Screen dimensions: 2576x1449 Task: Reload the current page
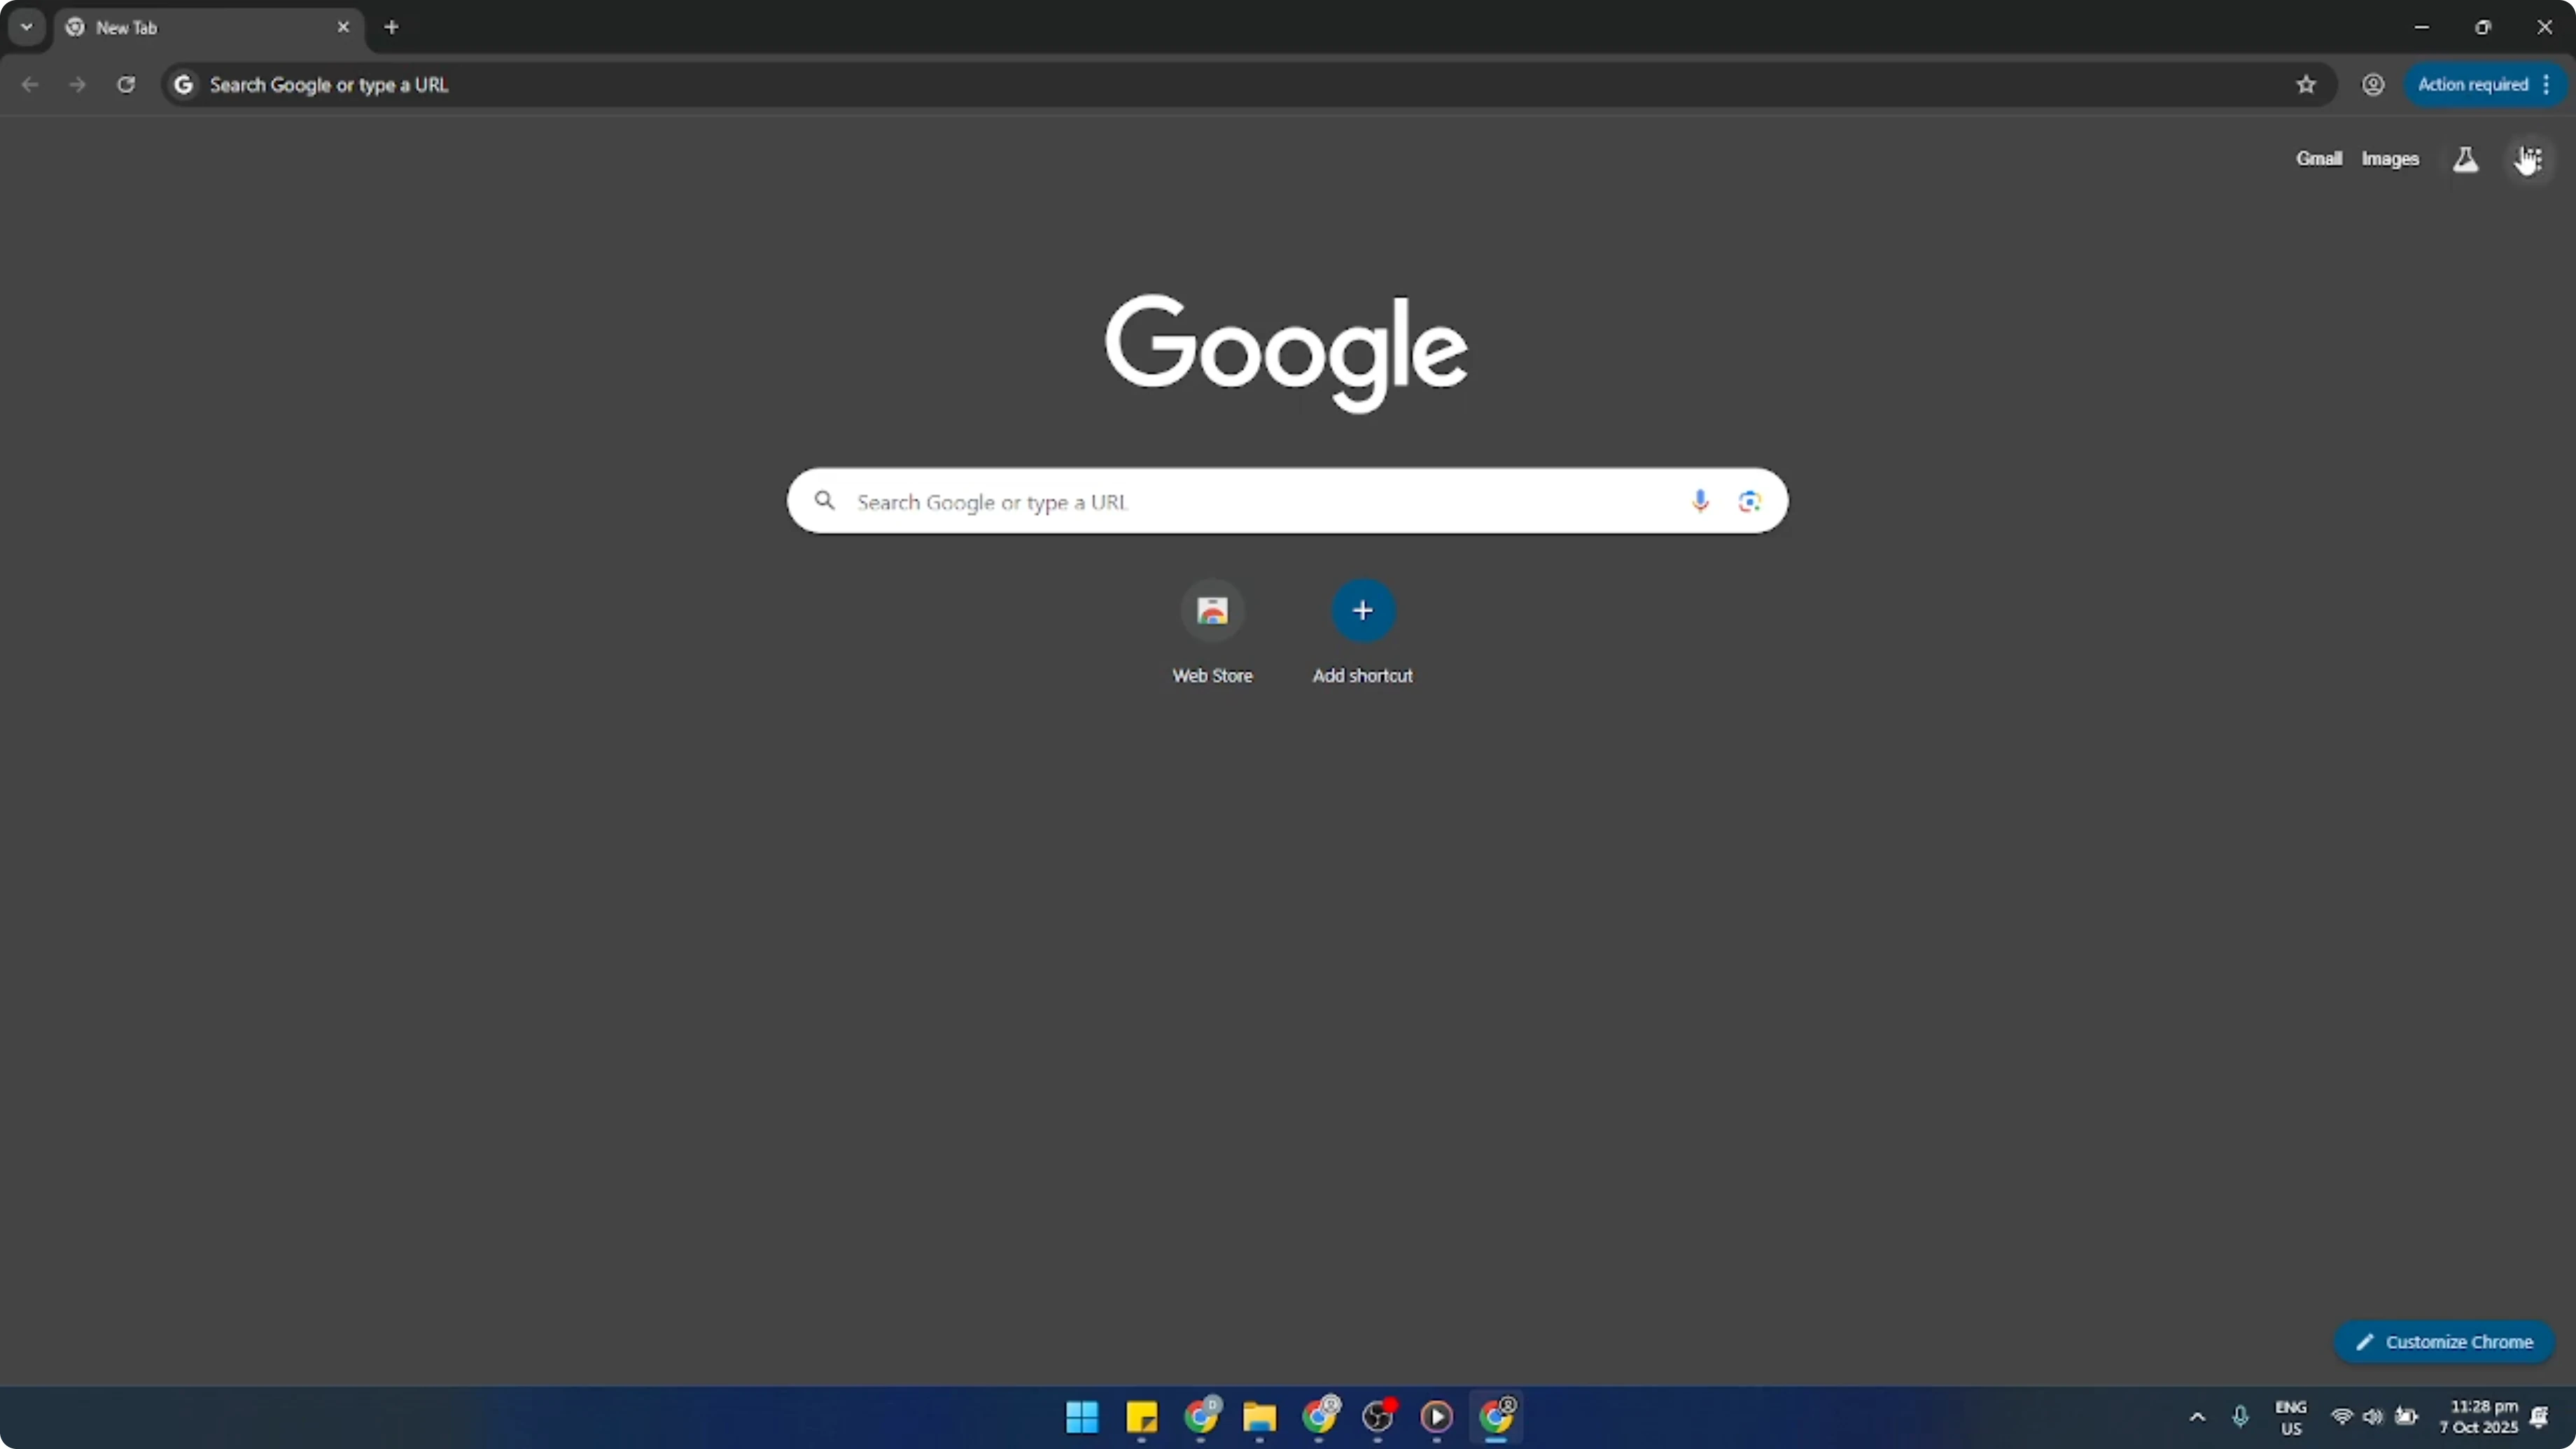126,85
